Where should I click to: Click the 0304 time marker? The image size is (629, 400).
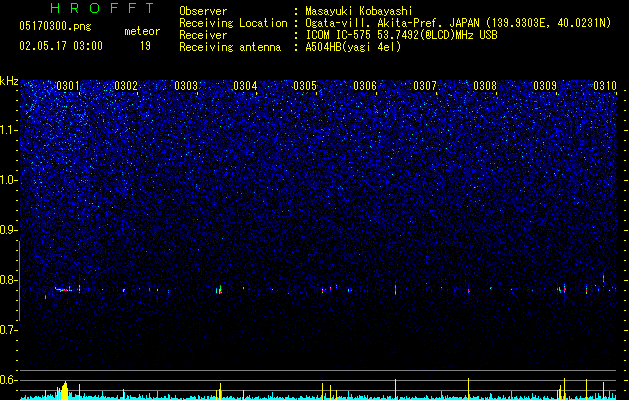[x=245, y=86]
